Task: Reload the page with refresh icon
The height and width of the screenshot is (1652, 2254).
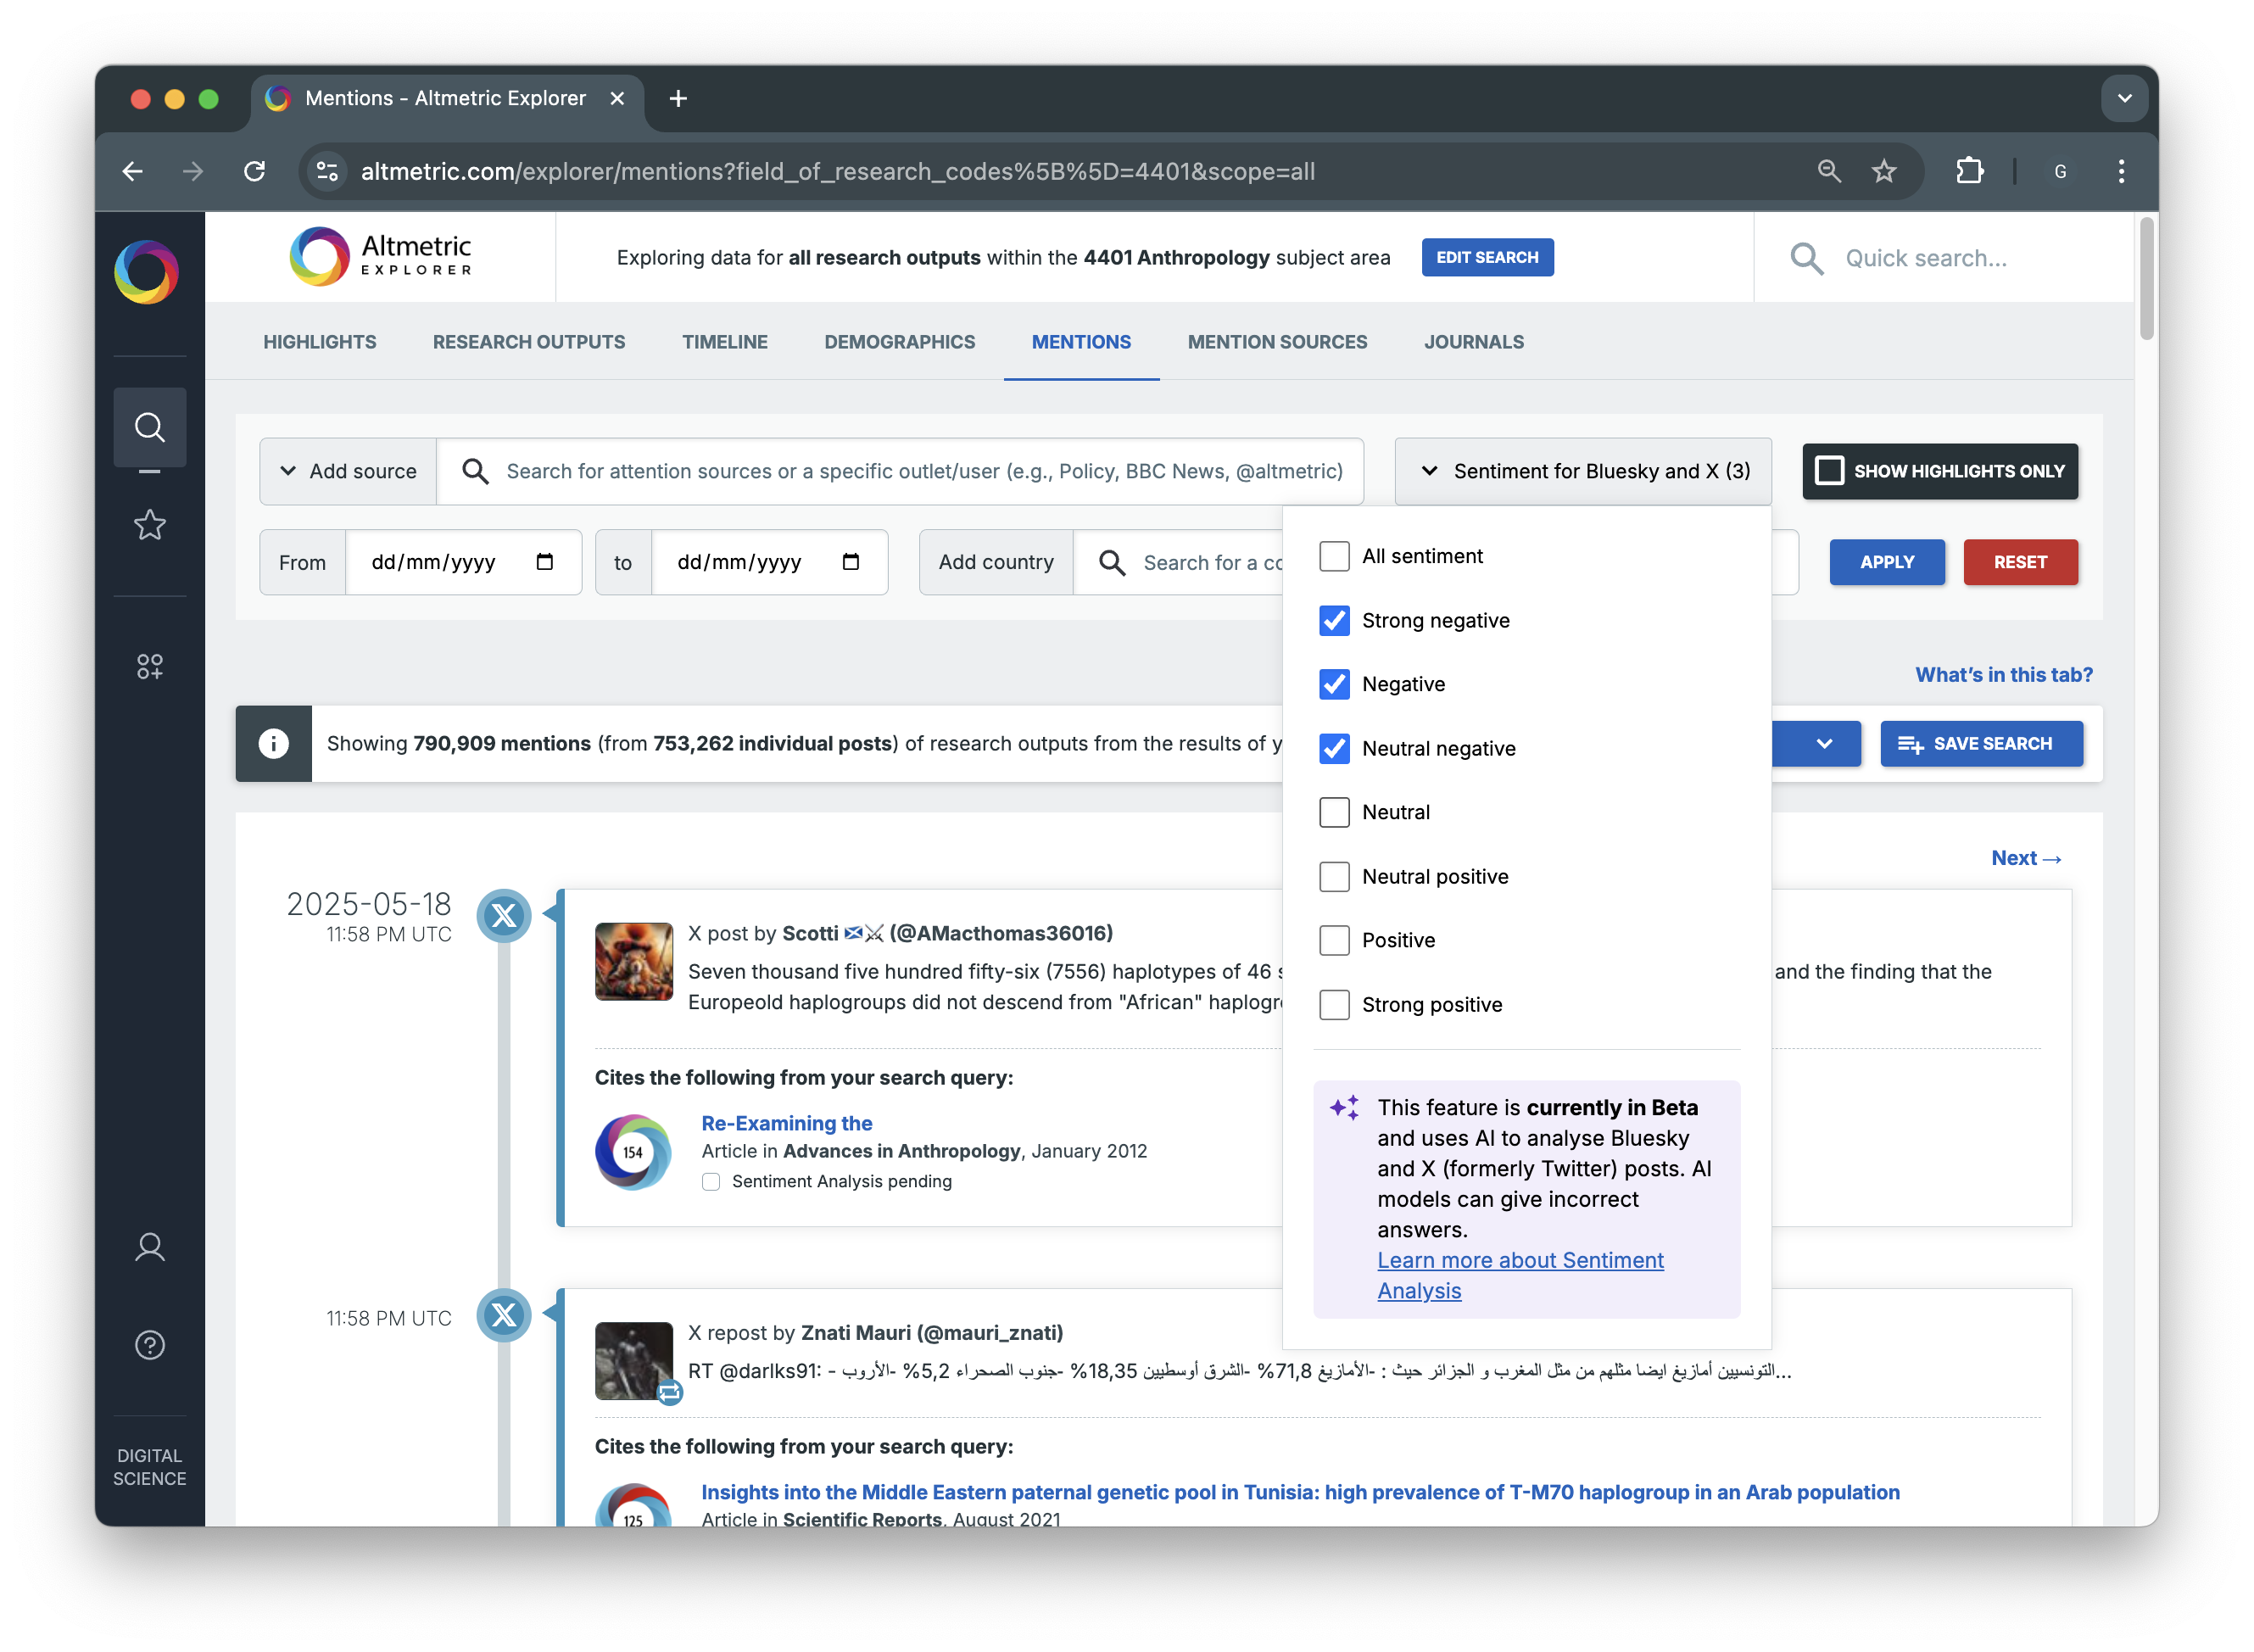Action: (255, 171)
